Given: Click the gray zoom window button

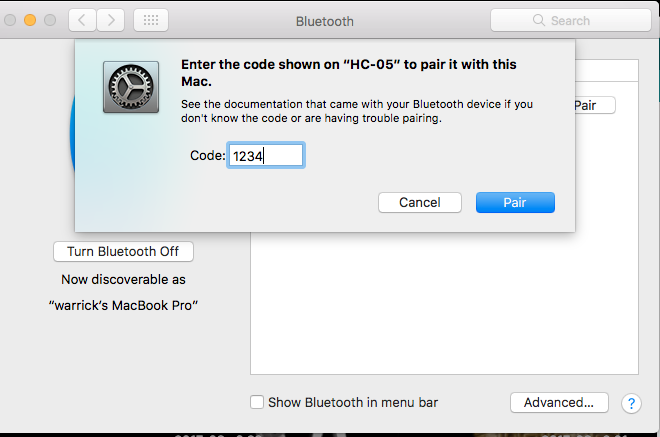Looking at the screenshot, I should click(x=50, y=20).
